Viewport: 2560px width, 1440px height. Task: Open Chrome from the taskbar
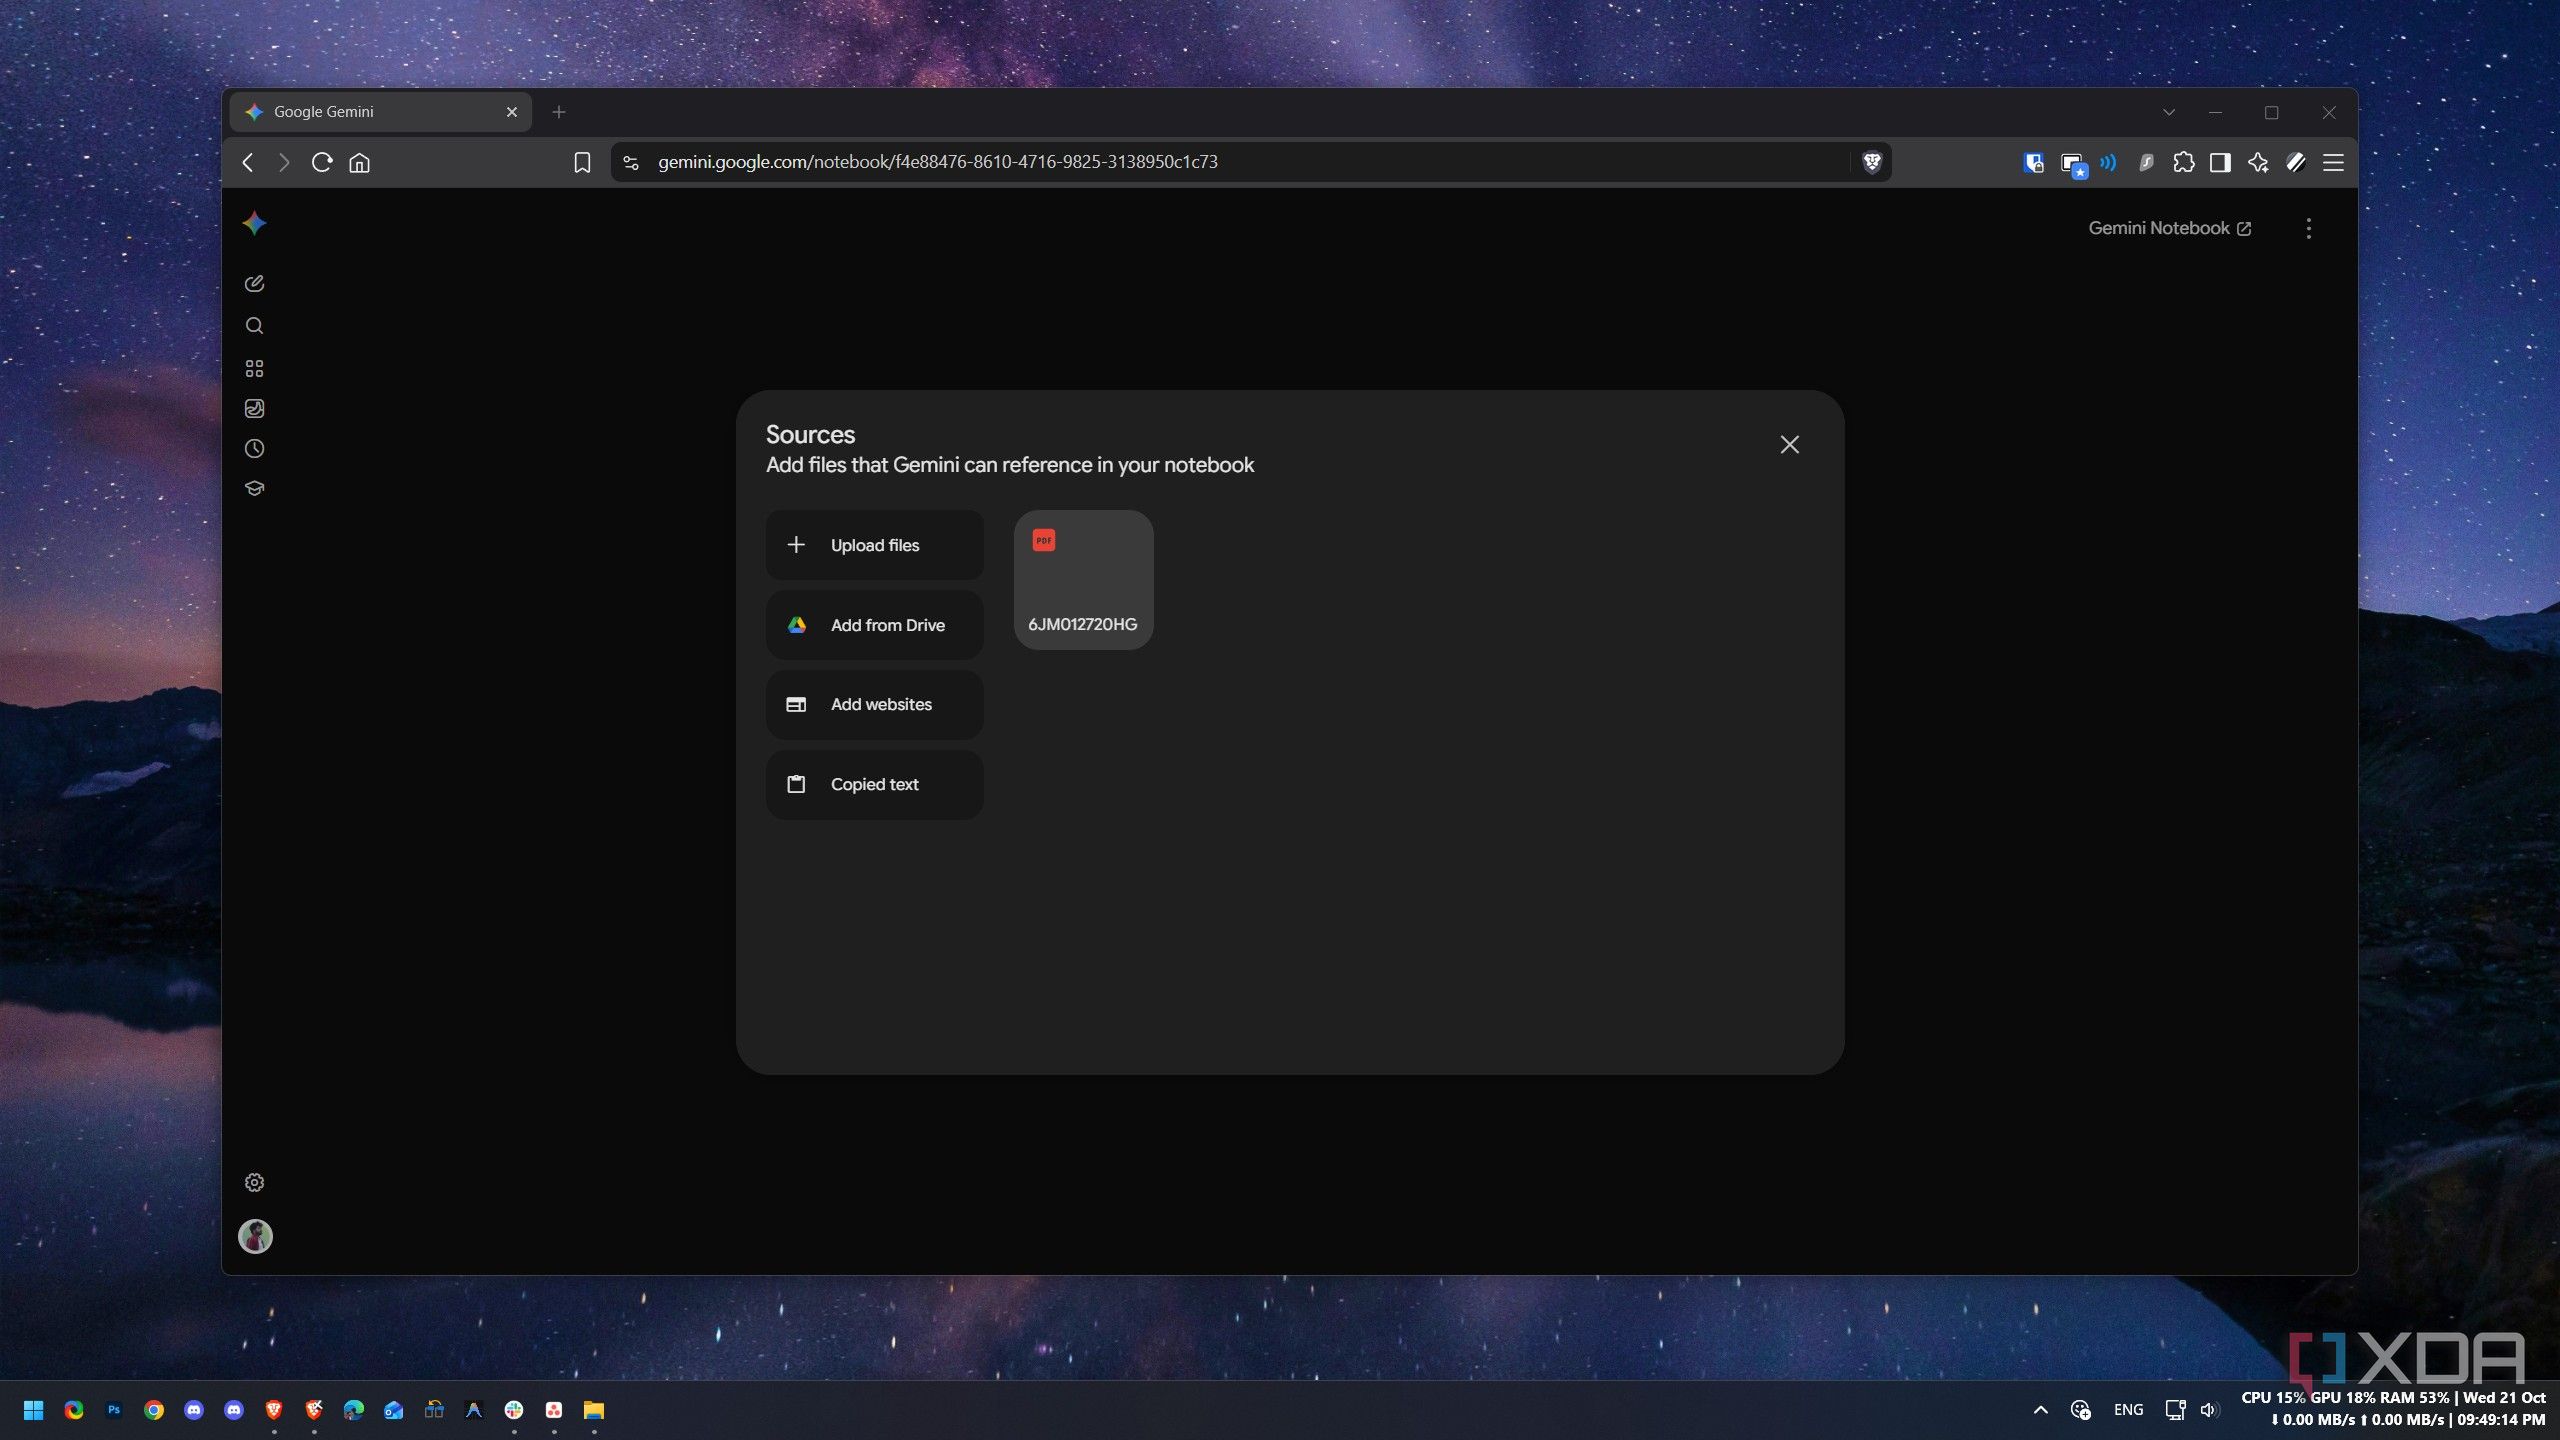pyautogui.click(x=154, y=1410)
